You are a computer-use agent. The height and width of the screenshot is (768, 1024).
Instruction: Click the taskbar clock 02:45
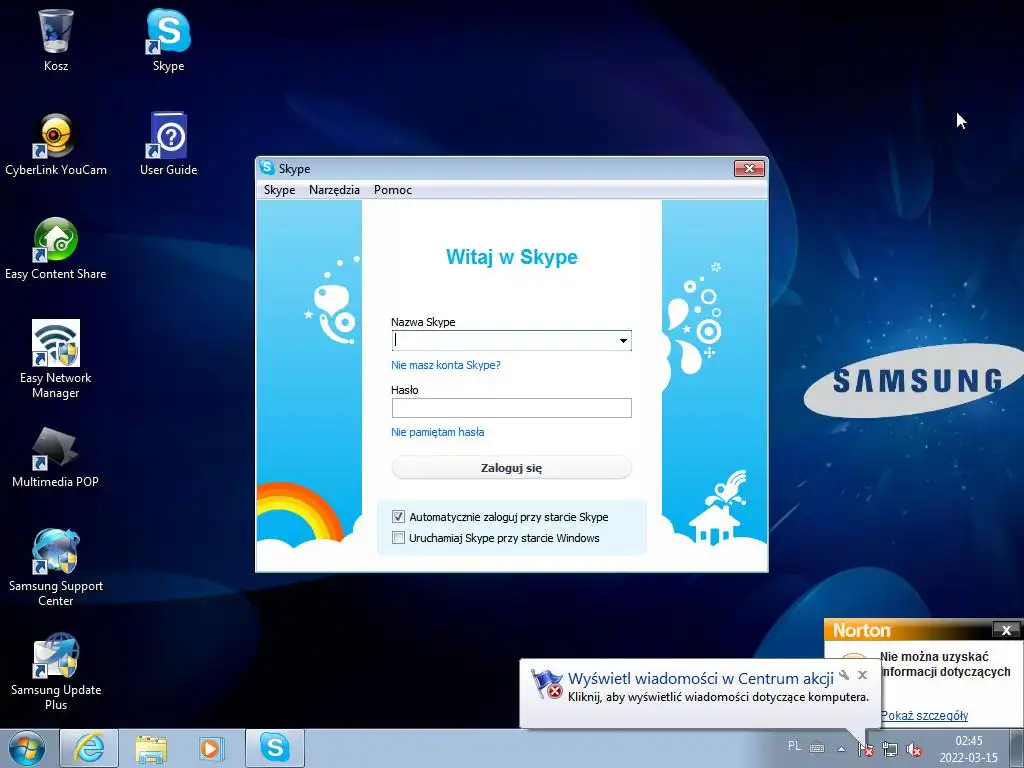tap(968, 741)
